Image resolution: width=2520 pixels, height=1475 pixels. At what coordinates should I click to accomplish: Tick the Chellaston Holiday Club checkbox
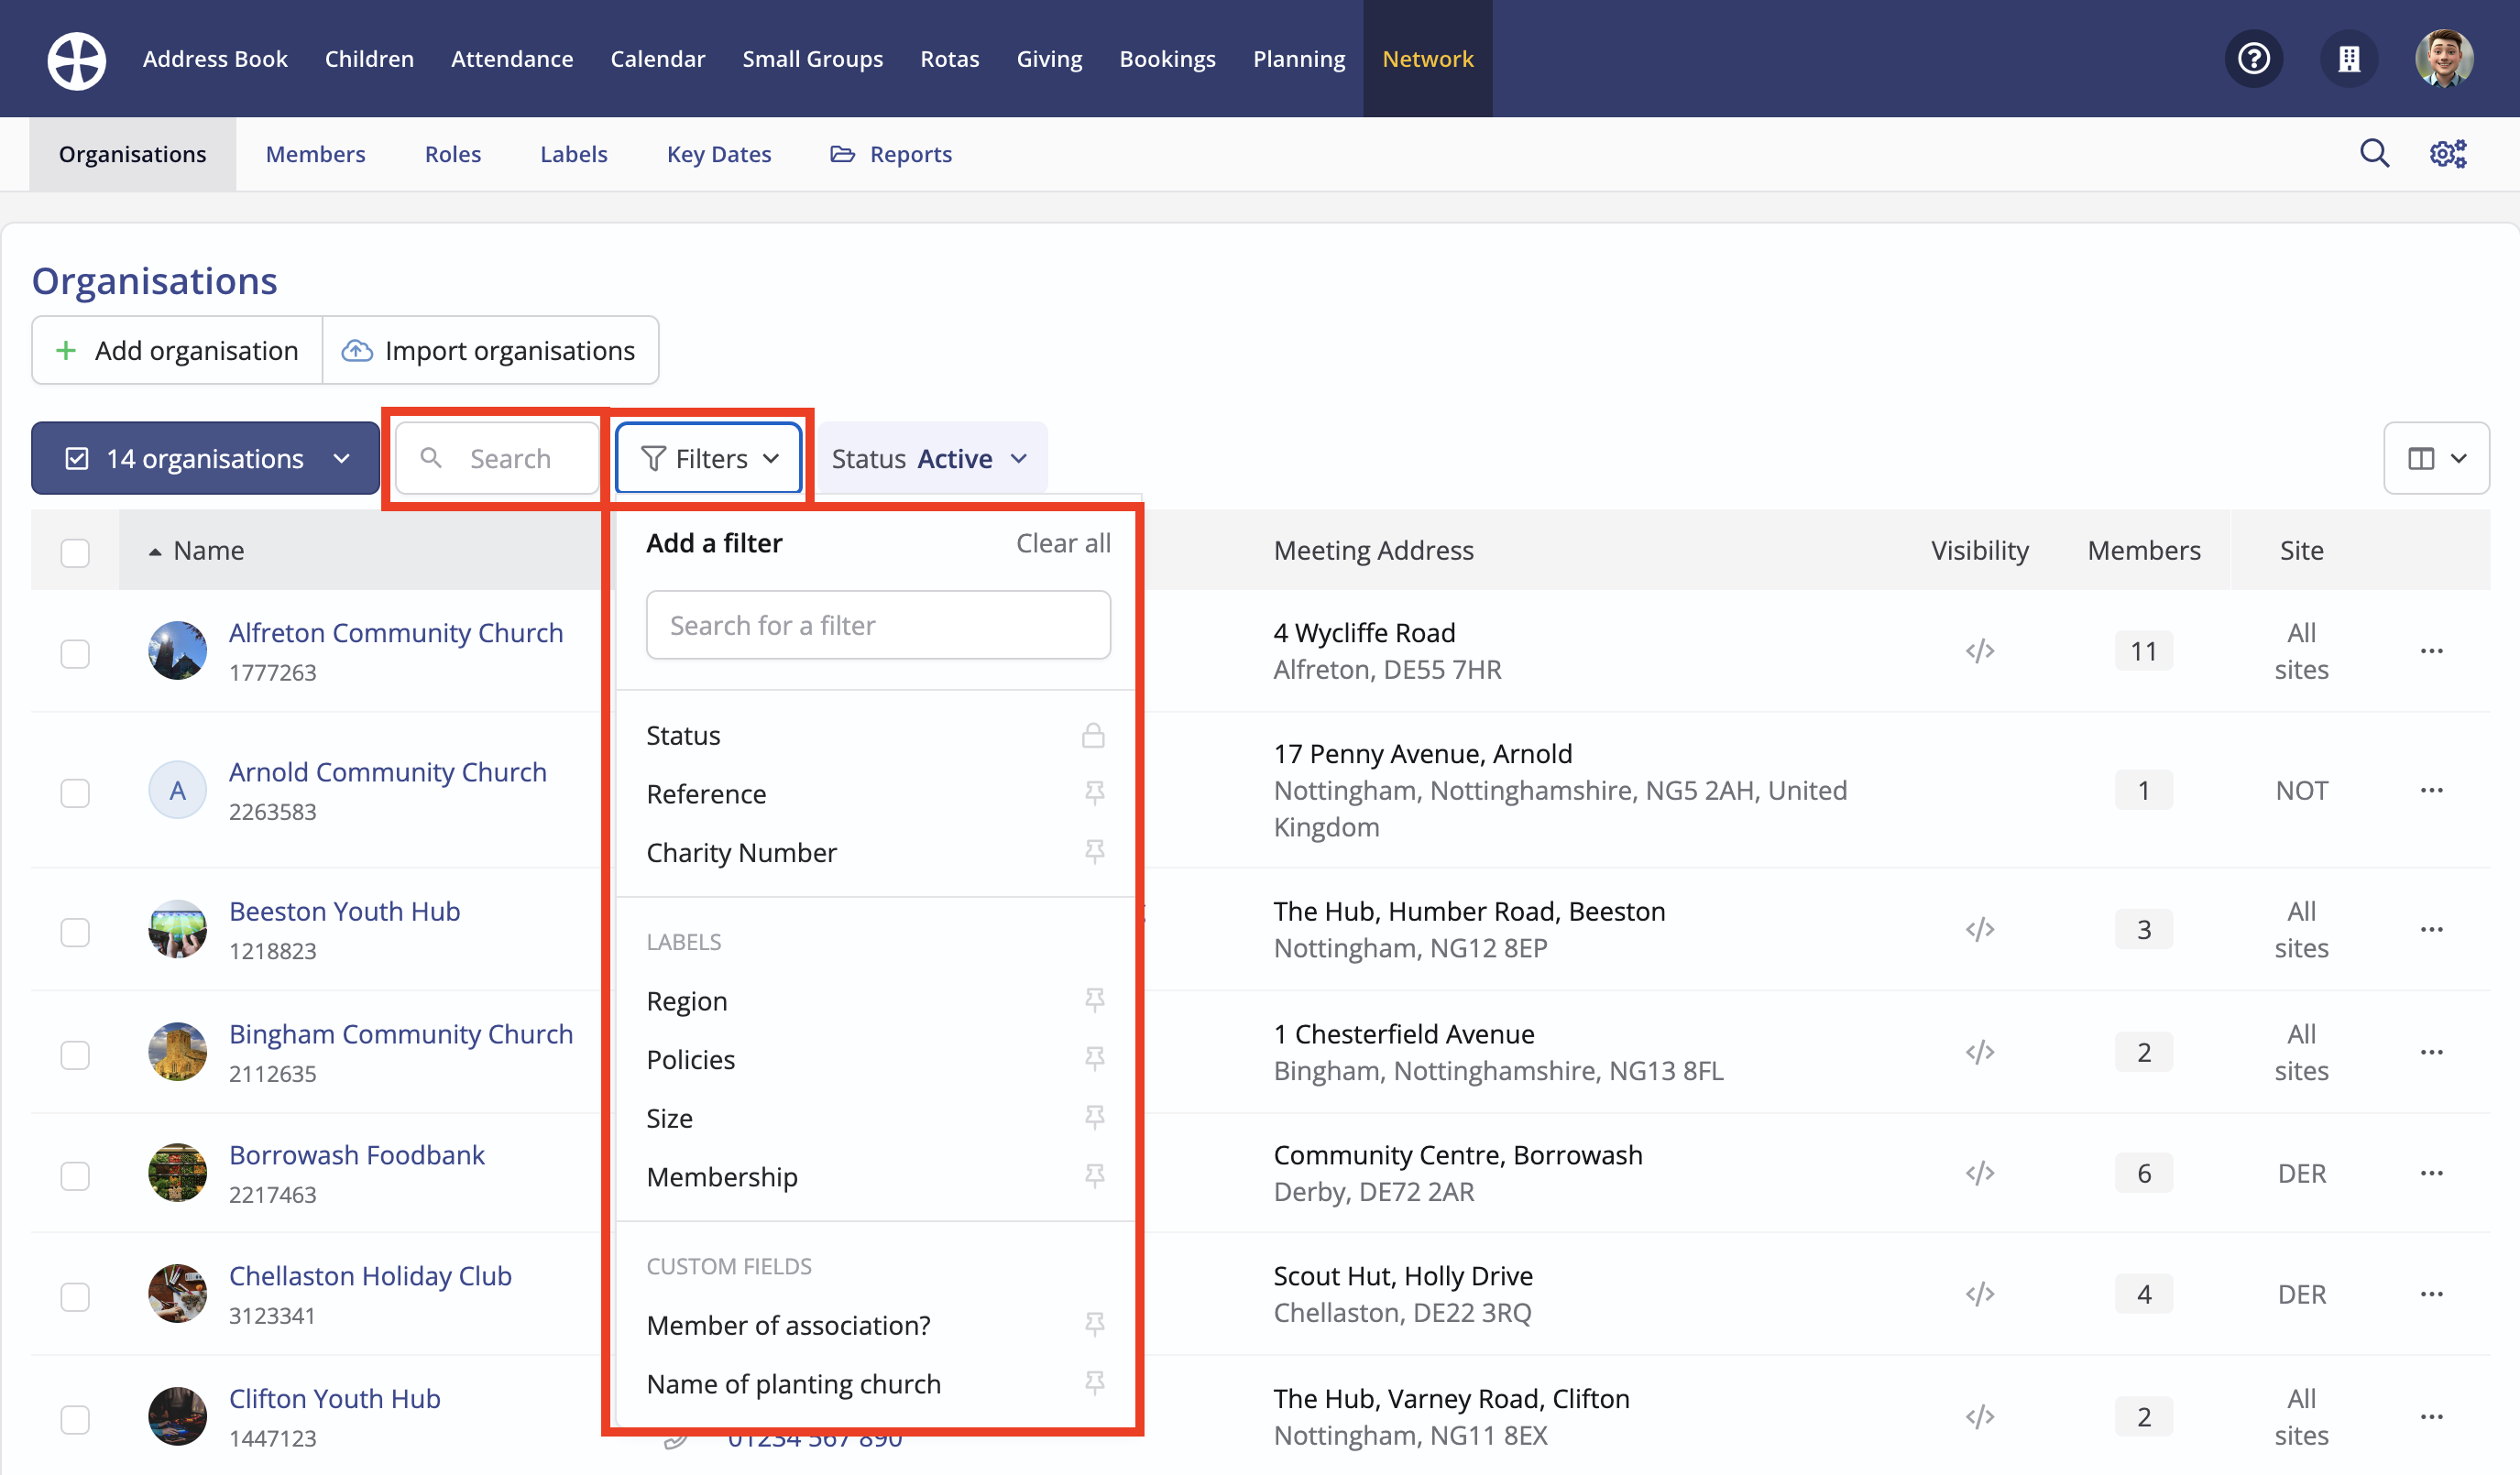75,1297
